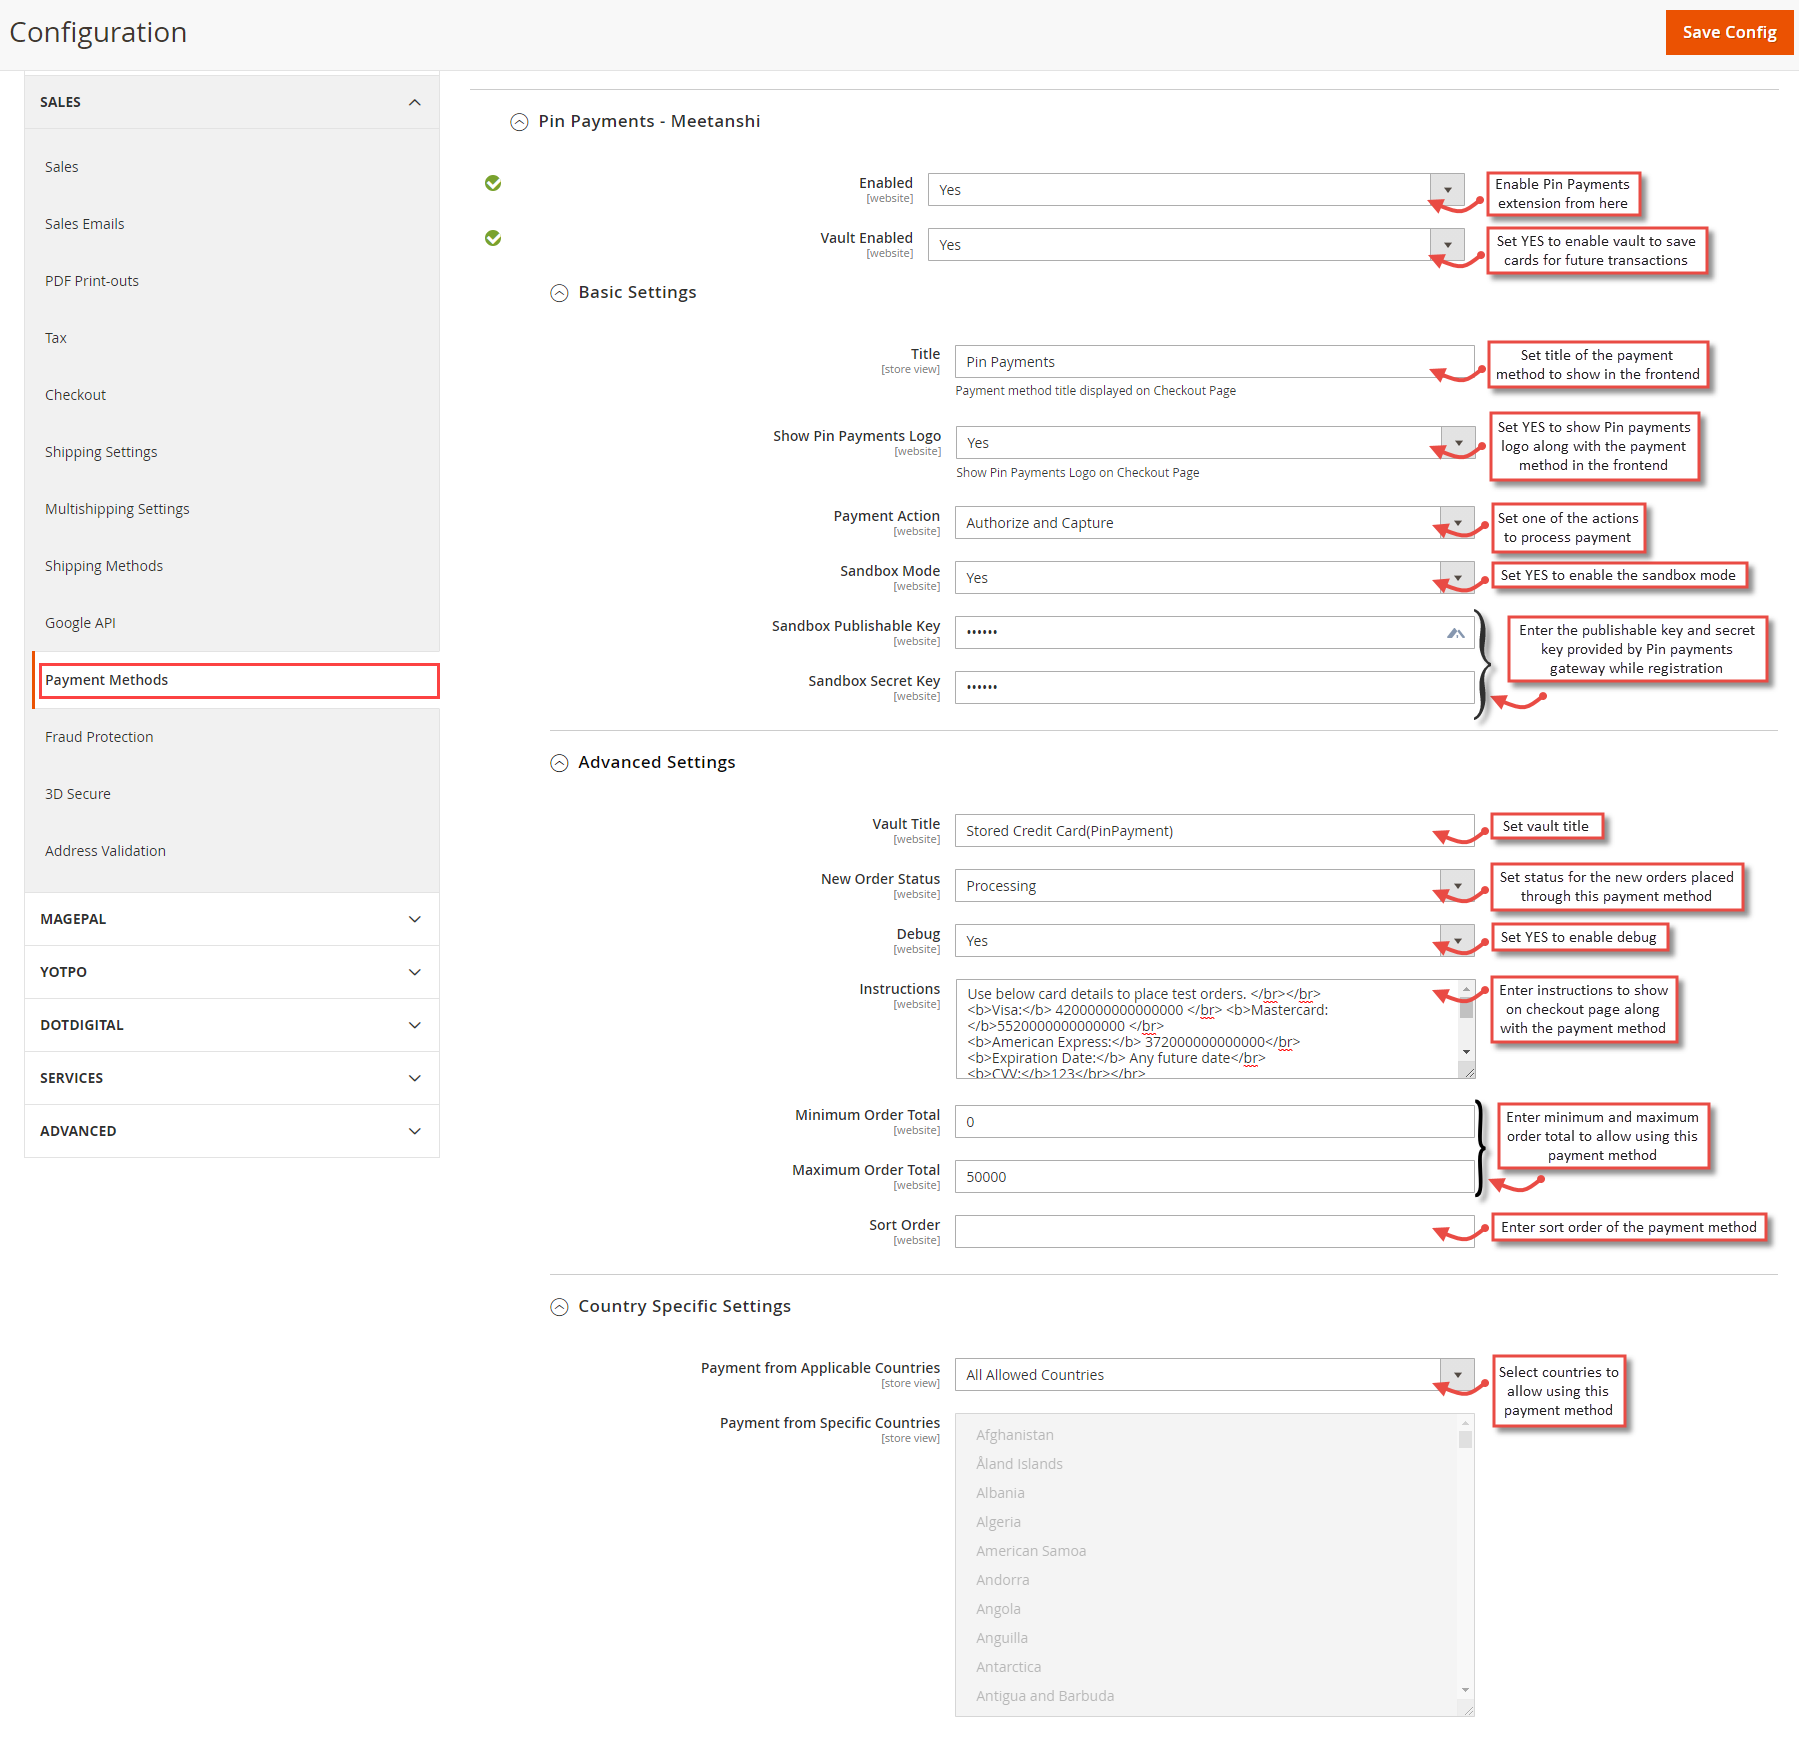Image resolution: width=1799 pixels, height=1740 pixels.
Task: Open Payment from Applicable Countries dropdown
Action: tap(1214, 1375)
